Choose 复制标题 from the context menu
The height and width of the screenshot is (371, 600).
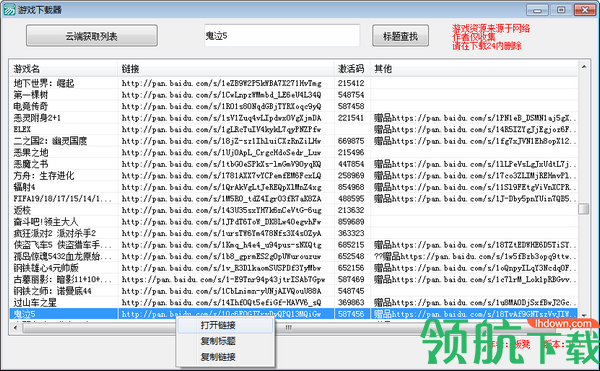[x=225, y=341]
